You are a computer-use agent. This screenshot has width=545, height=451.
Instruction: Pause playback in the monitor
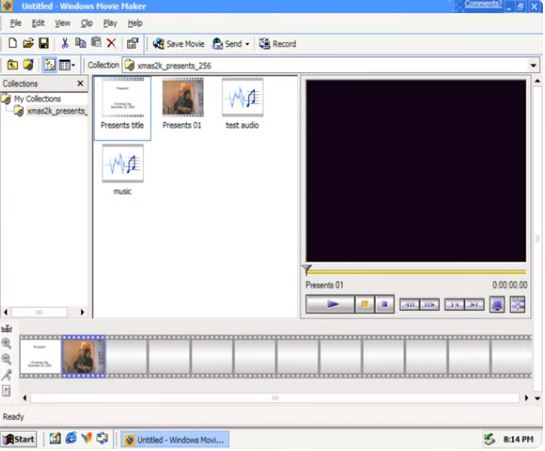tap(365, 304)
